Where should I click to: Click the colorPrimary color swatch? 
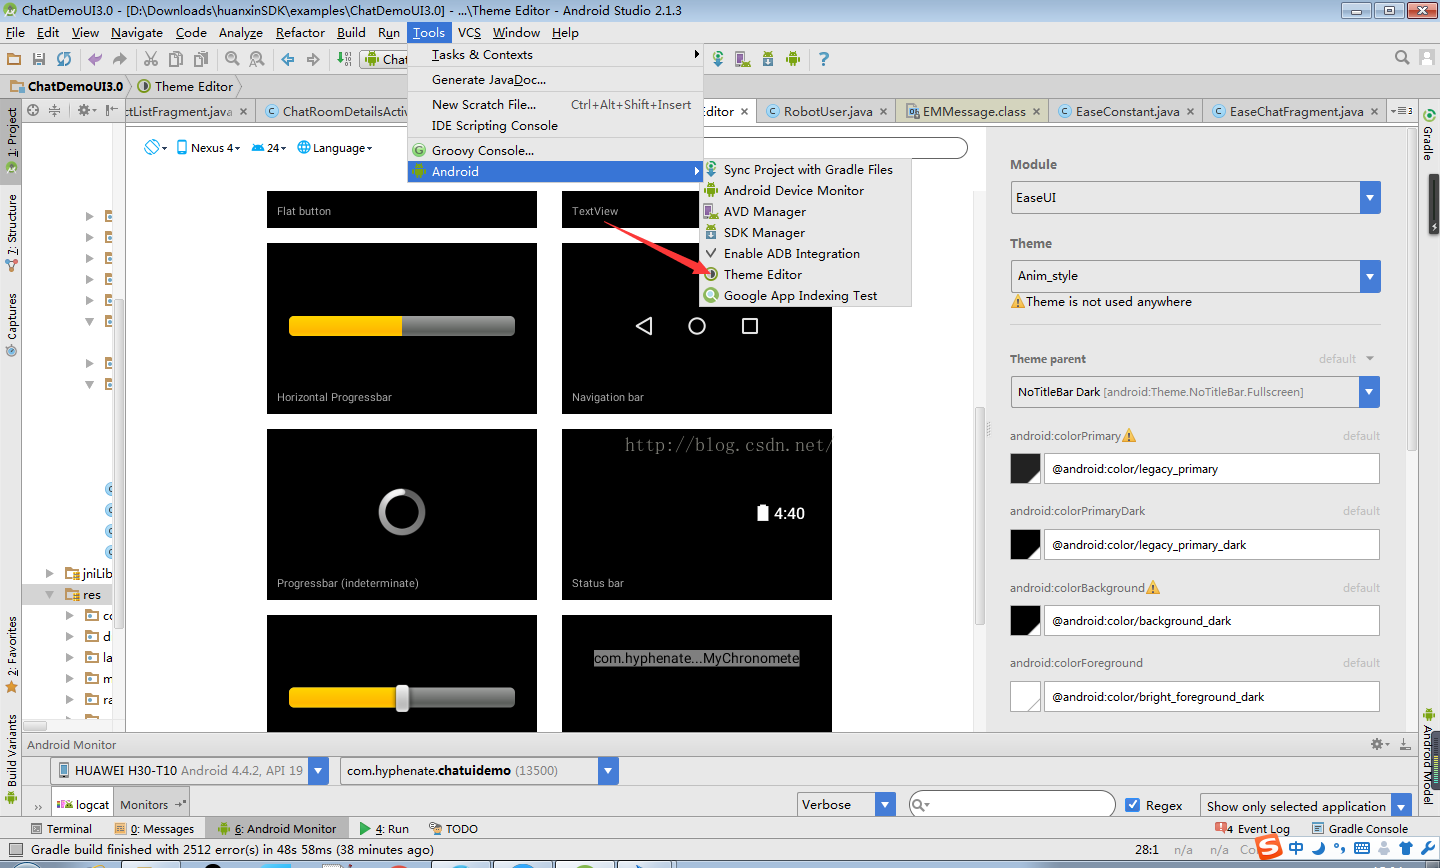click(1026, 469)
